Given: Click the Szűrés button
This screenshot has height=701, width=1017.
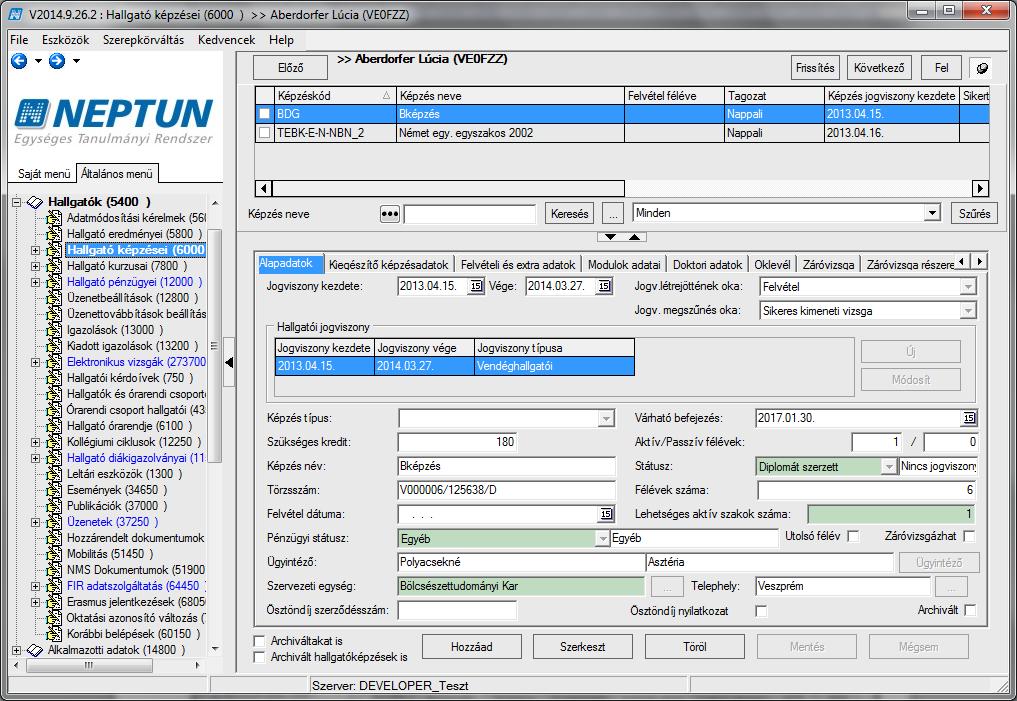Looking at the screenshot, I should pos(974,213).
